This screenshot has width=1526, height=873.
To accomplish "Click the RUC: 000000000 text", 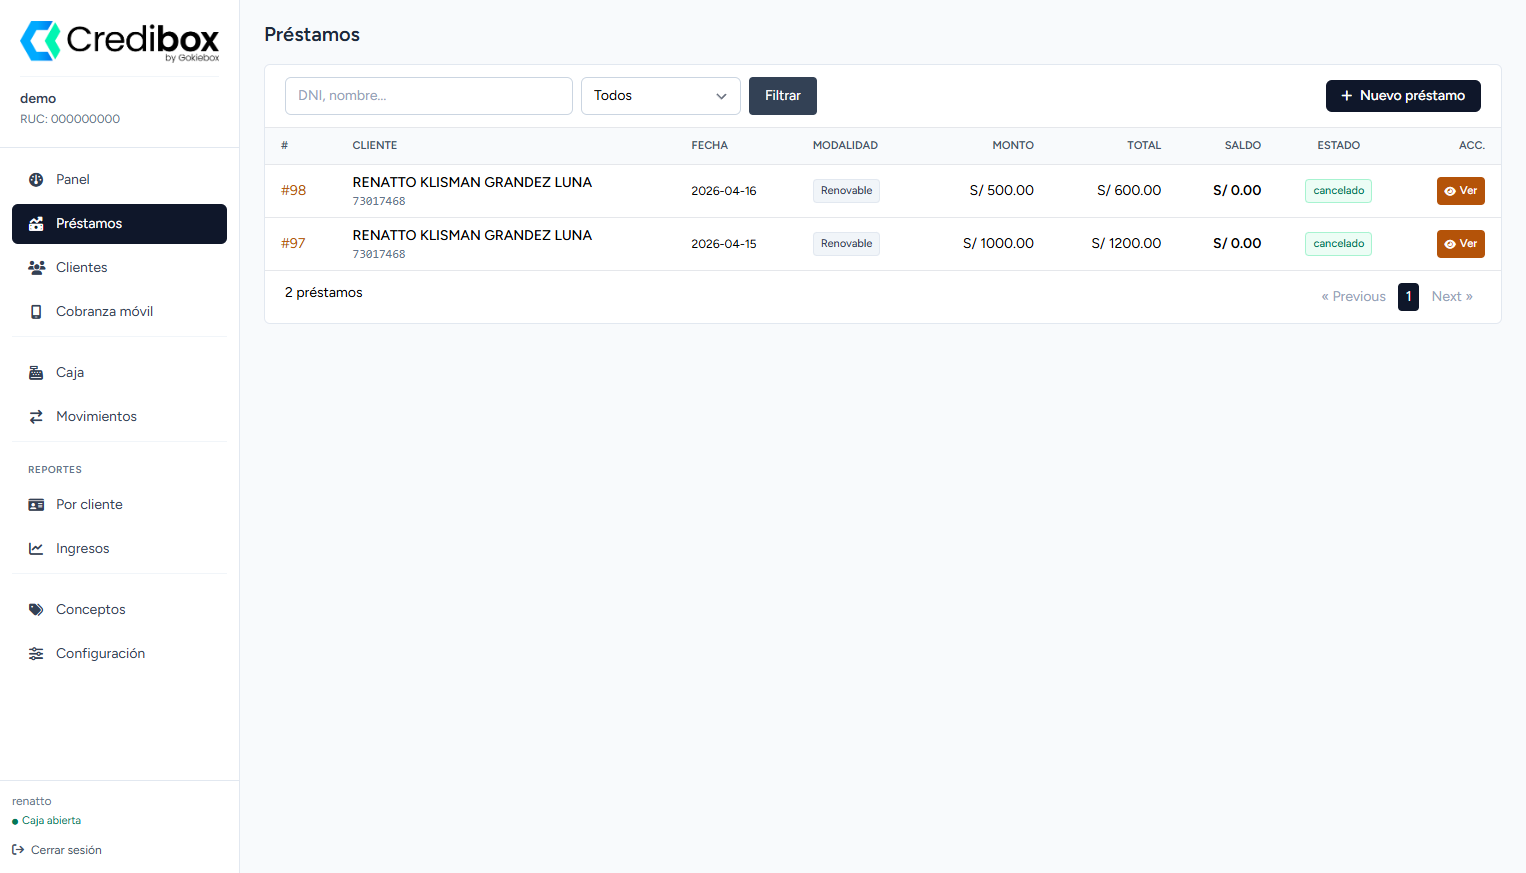I will click(x=70, y=119).
